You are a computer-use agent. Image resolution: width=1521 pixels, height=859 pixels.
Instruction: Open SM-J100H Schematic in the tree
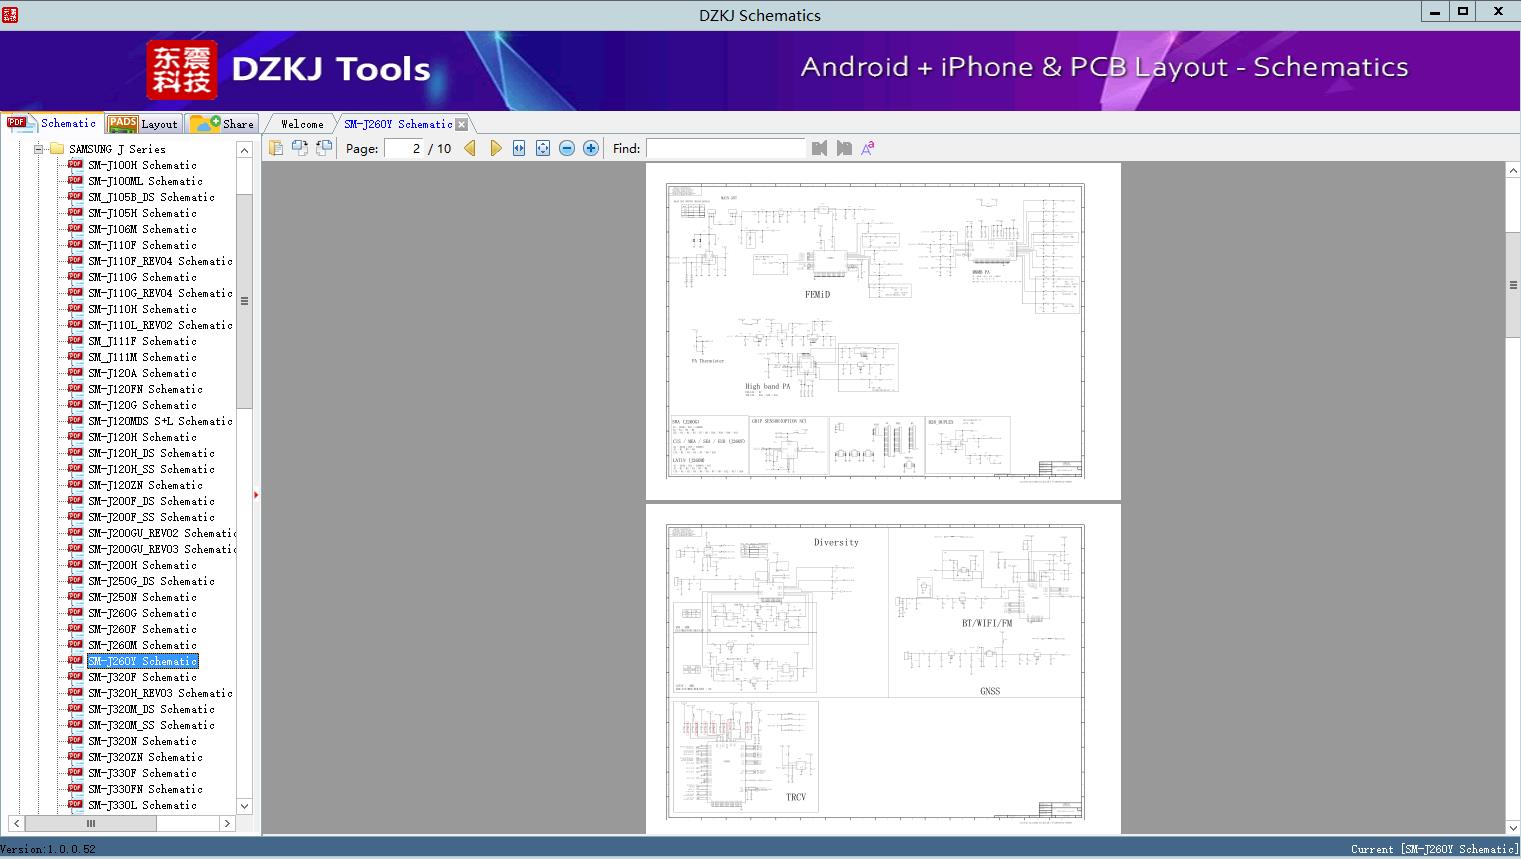tap(142, 165)
